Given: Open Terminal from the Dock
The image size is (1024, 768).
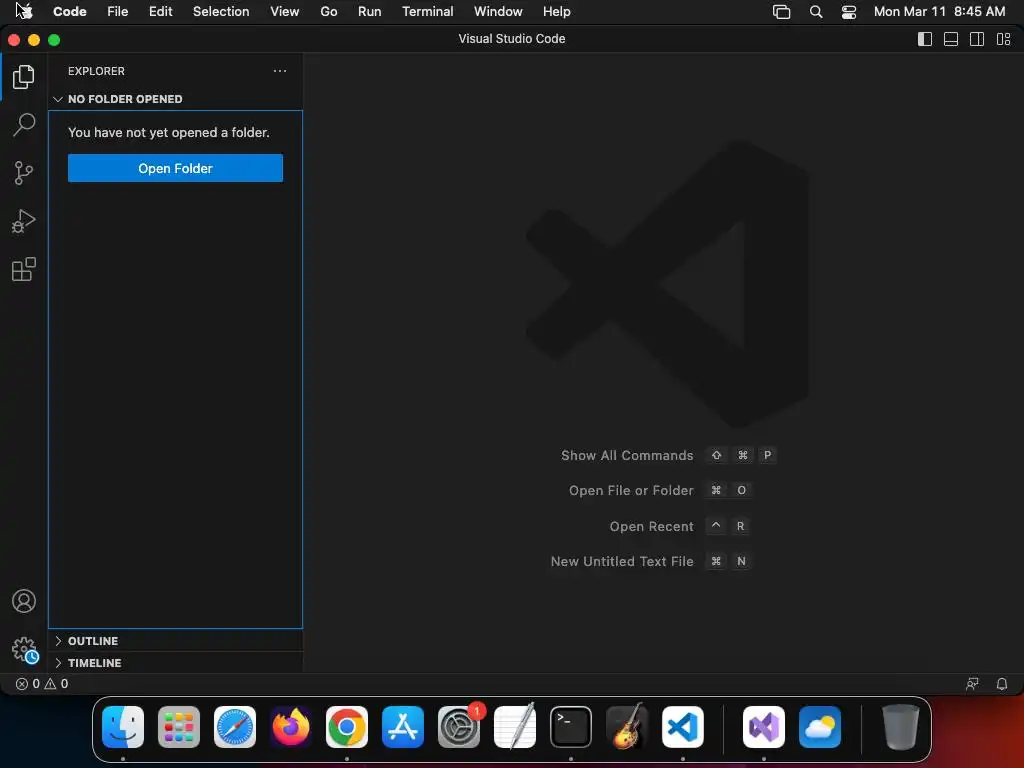Looking at the screenshot, I should [571, 727].
